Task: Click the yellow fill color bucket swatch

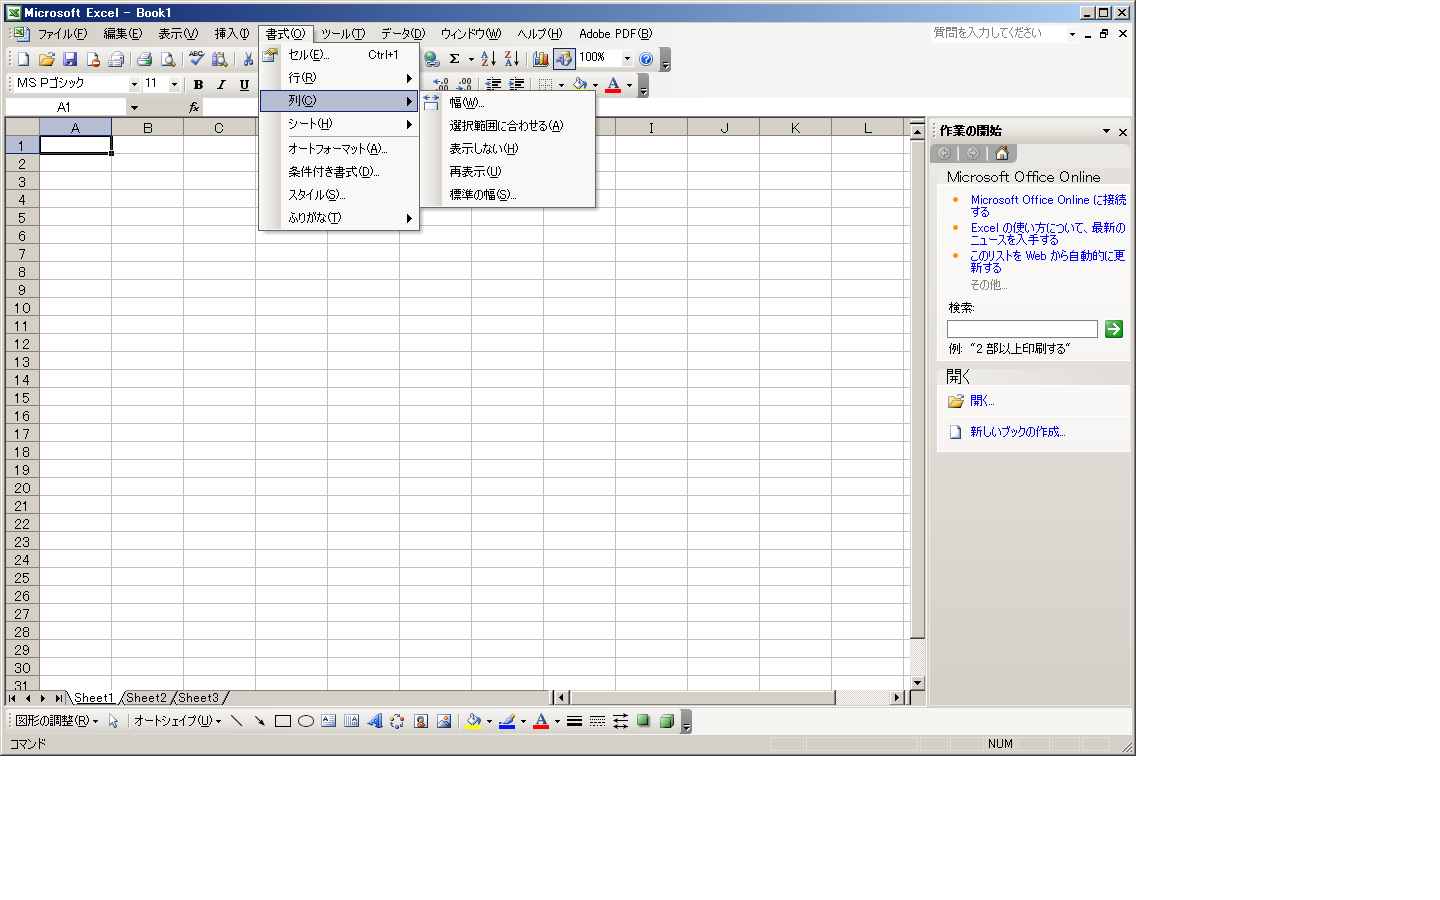Action: pyautogui.click(x=474, y=721)
